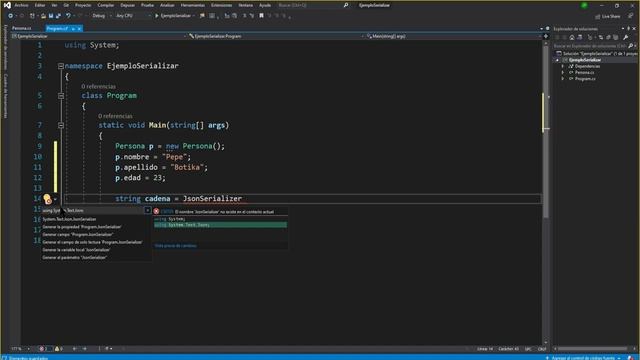
Task: Click the Solution Explorer search magnifier icon
Action: point(630,46)
